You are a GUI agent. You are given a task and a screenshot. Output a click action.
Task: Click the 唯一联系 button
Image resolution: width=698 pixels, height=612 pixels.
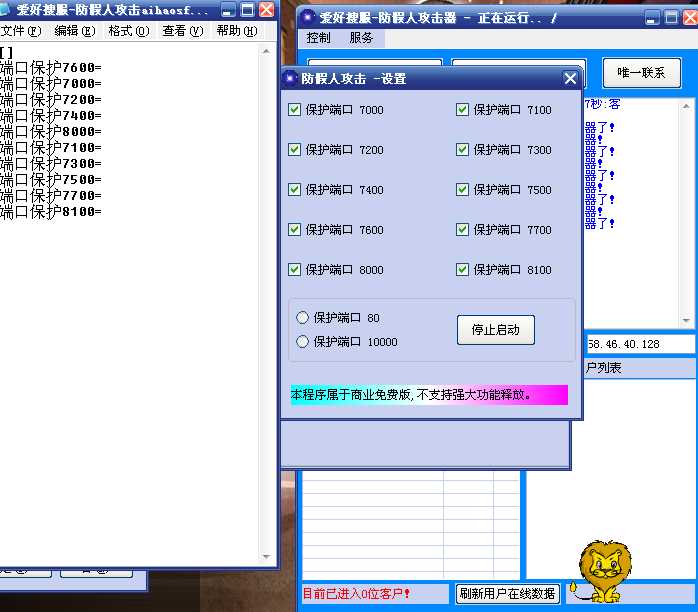tap(641, 73)
